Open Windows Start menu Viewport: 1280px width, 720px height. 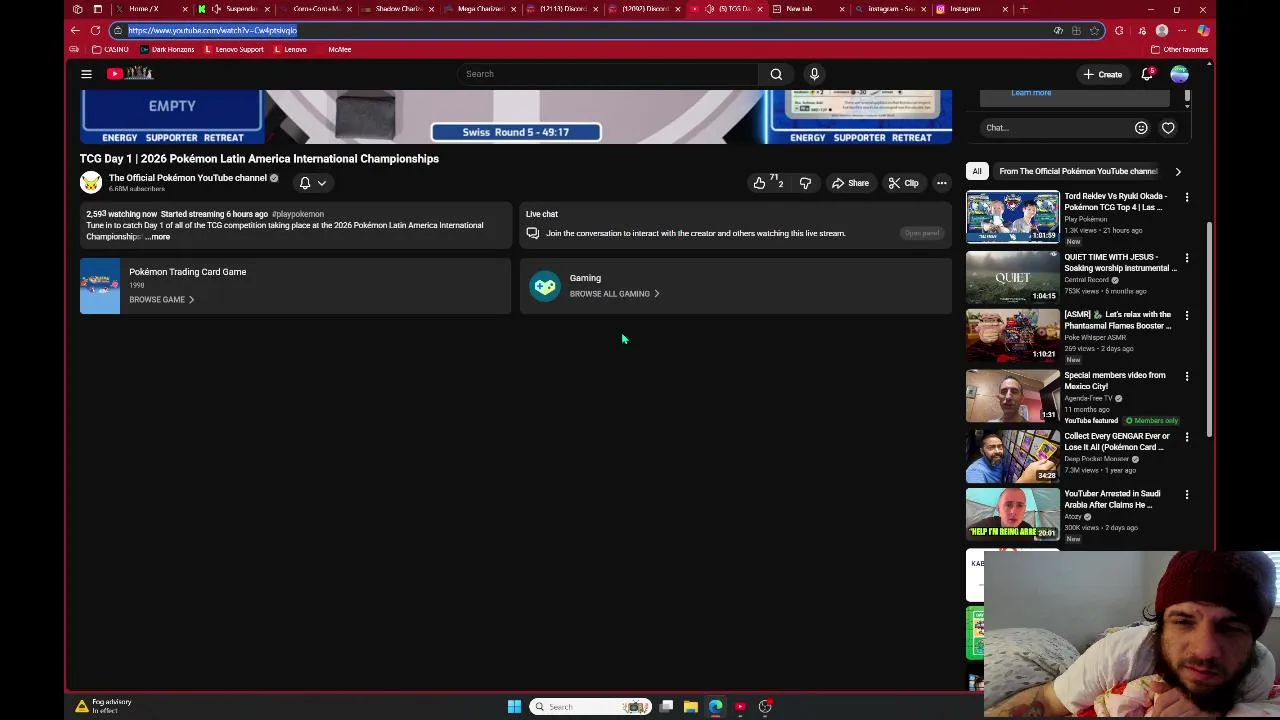[x=514, y=707]
